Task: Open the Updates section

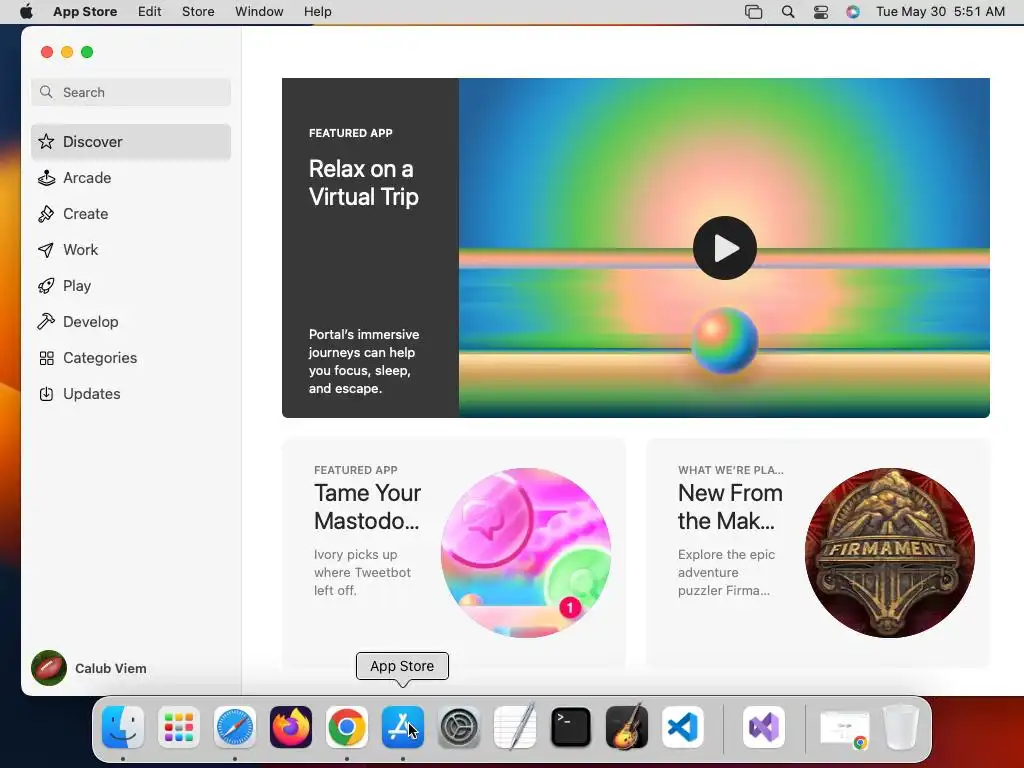Action: pos(131,394)
